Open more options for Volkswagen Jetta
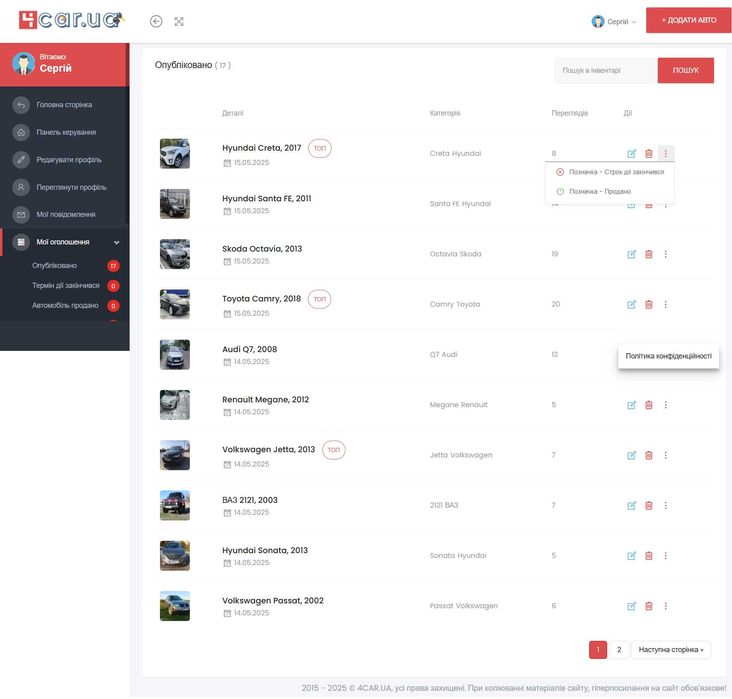 click(666, 455)
